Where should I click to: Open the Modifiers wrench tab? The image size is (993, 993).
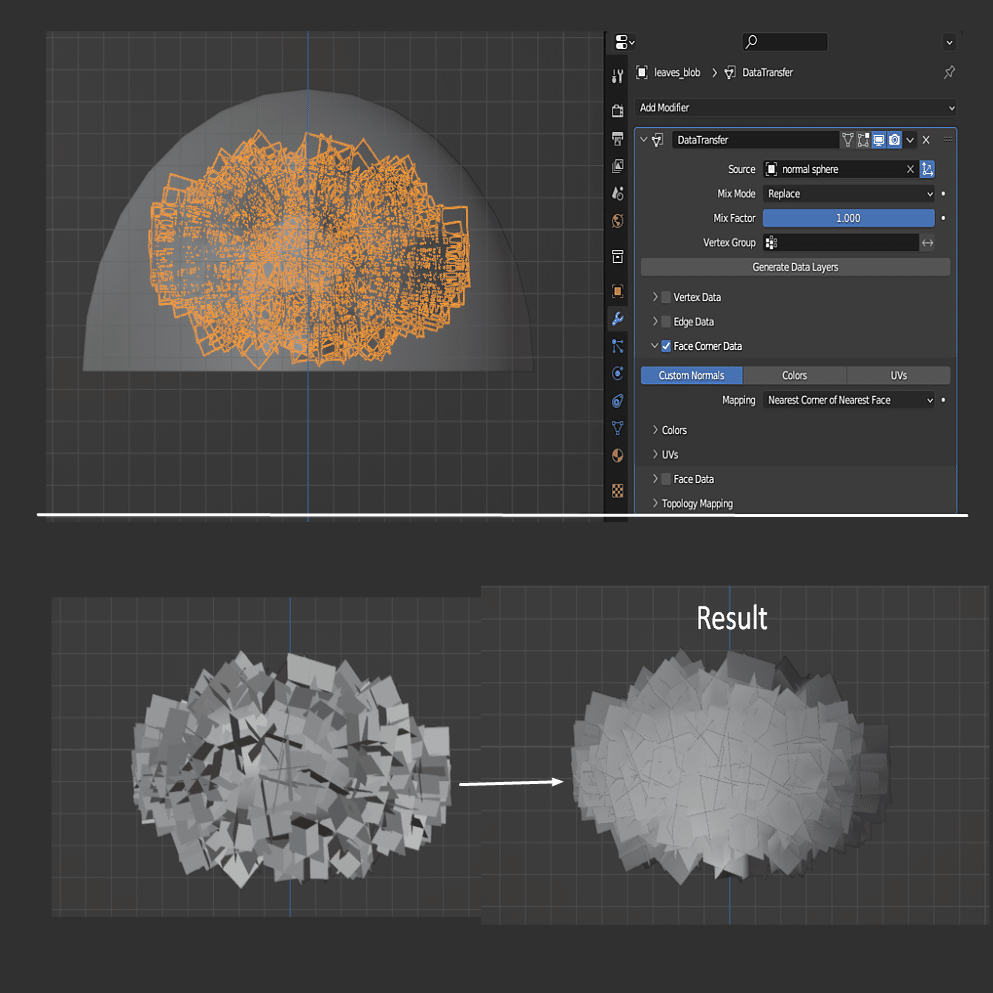point(617,319)
